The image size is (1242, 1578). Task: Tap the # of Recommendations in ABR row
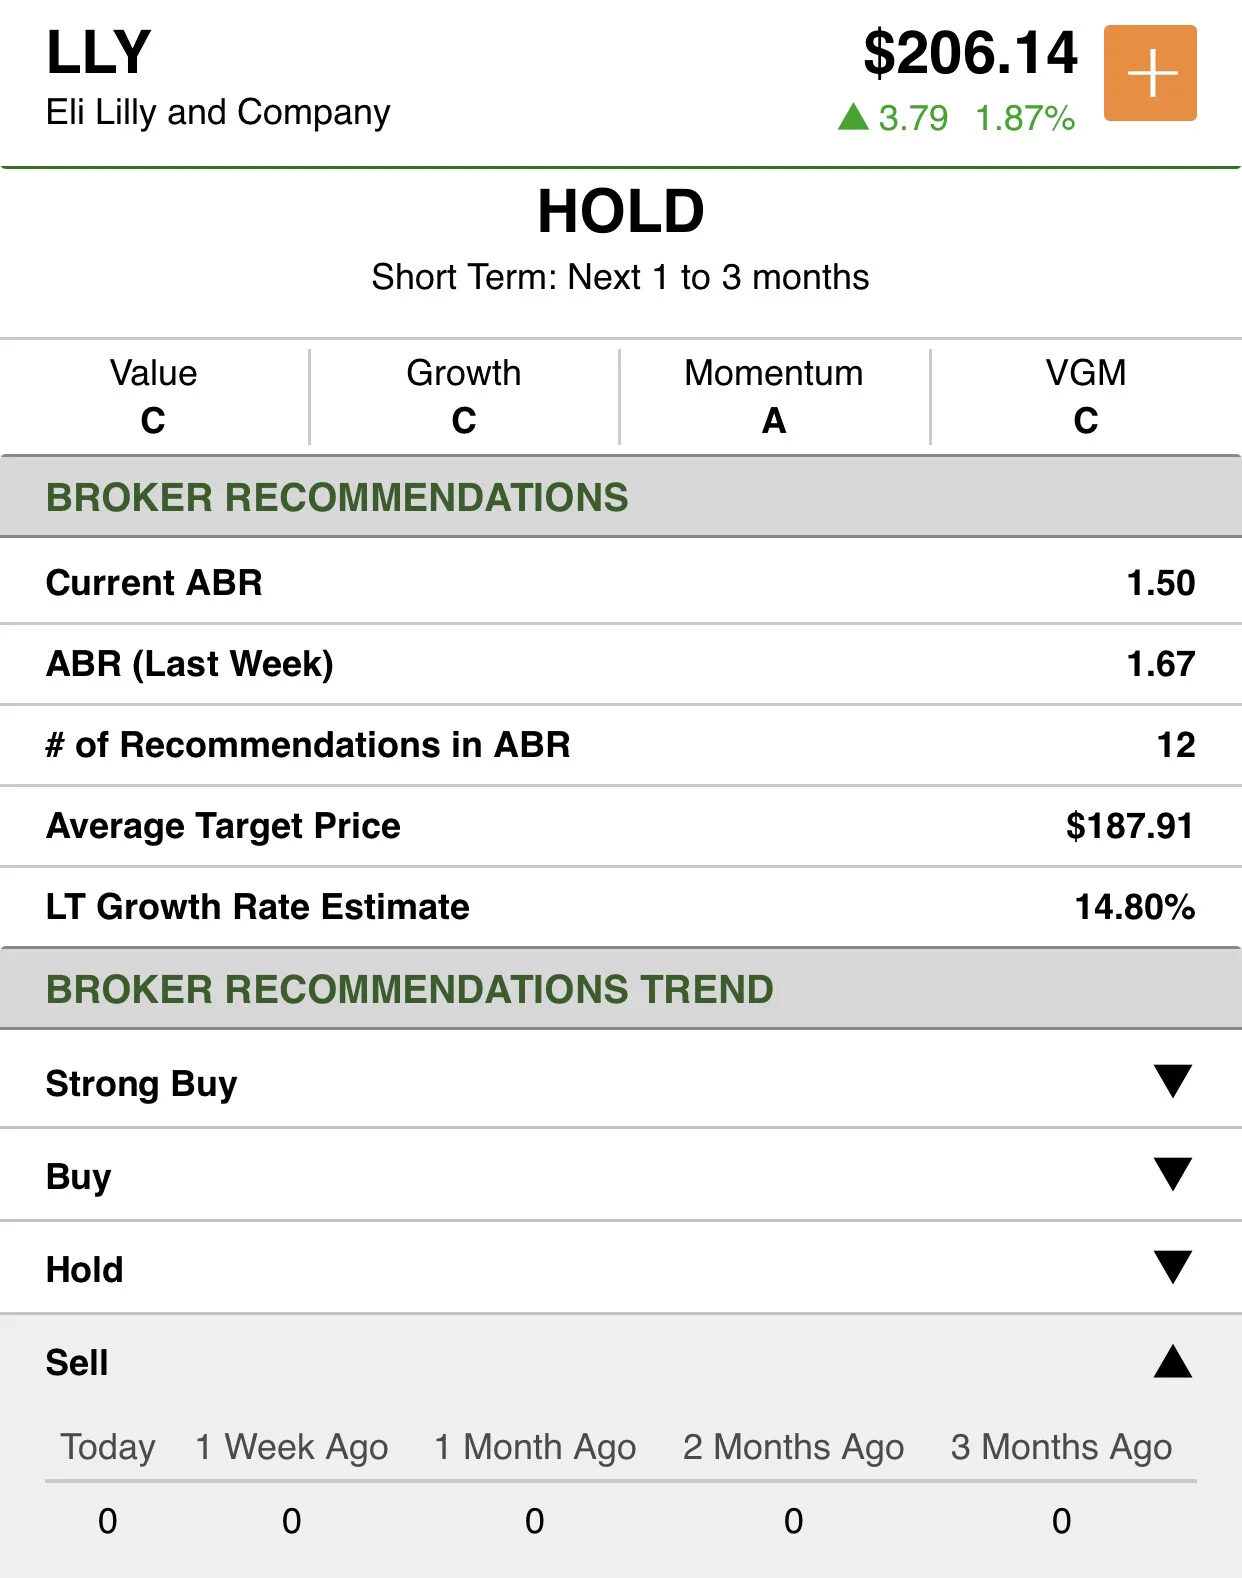[x=621, y=745]
